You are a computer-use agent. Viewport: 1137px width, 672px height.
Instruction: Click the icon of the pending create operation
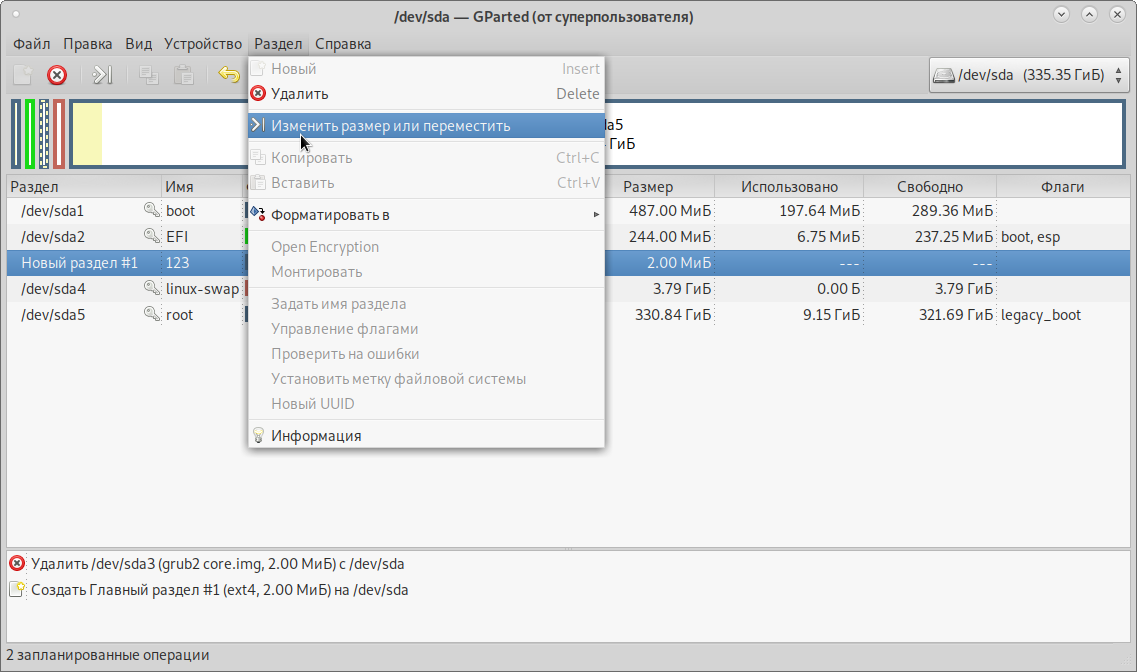[x=17, y=589]
